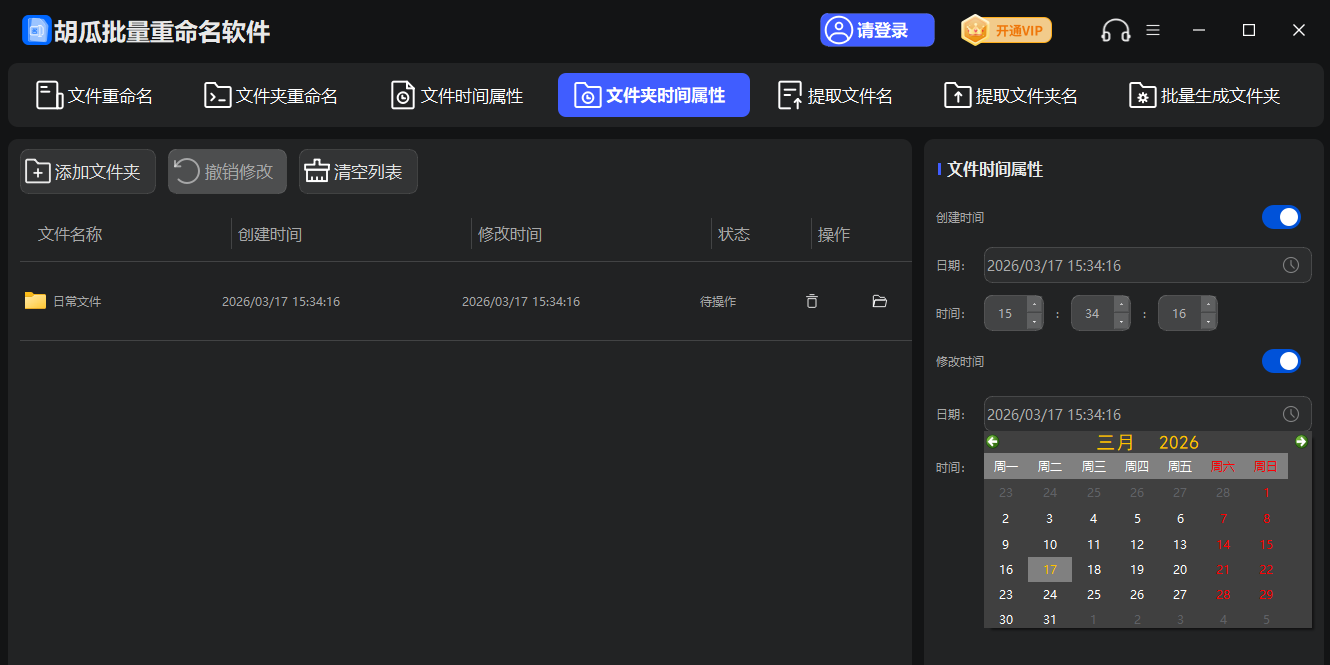Open 日常文件 folder via the folder icon
This screenshot has width=1330, height=665.
(x=879, y=301)
